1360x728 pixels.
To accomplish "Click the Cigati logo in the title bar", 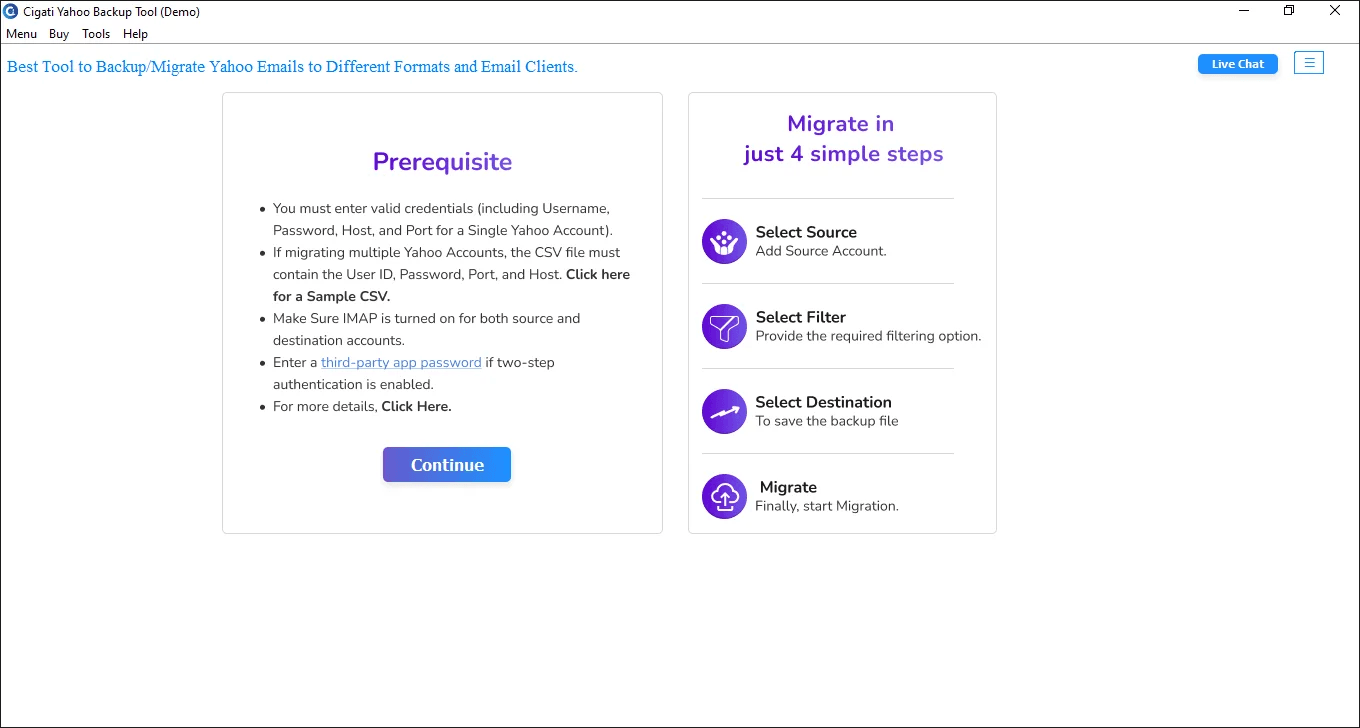I will (11, 11).
